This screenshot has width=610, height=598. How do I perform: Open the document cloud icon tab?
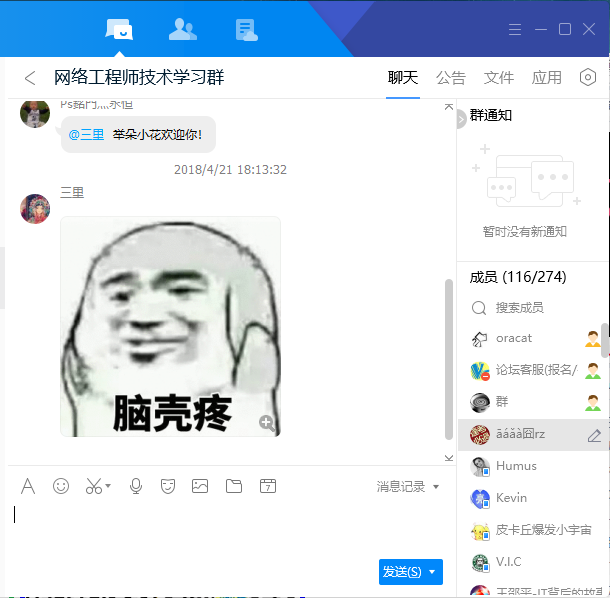tap(247, 30)
